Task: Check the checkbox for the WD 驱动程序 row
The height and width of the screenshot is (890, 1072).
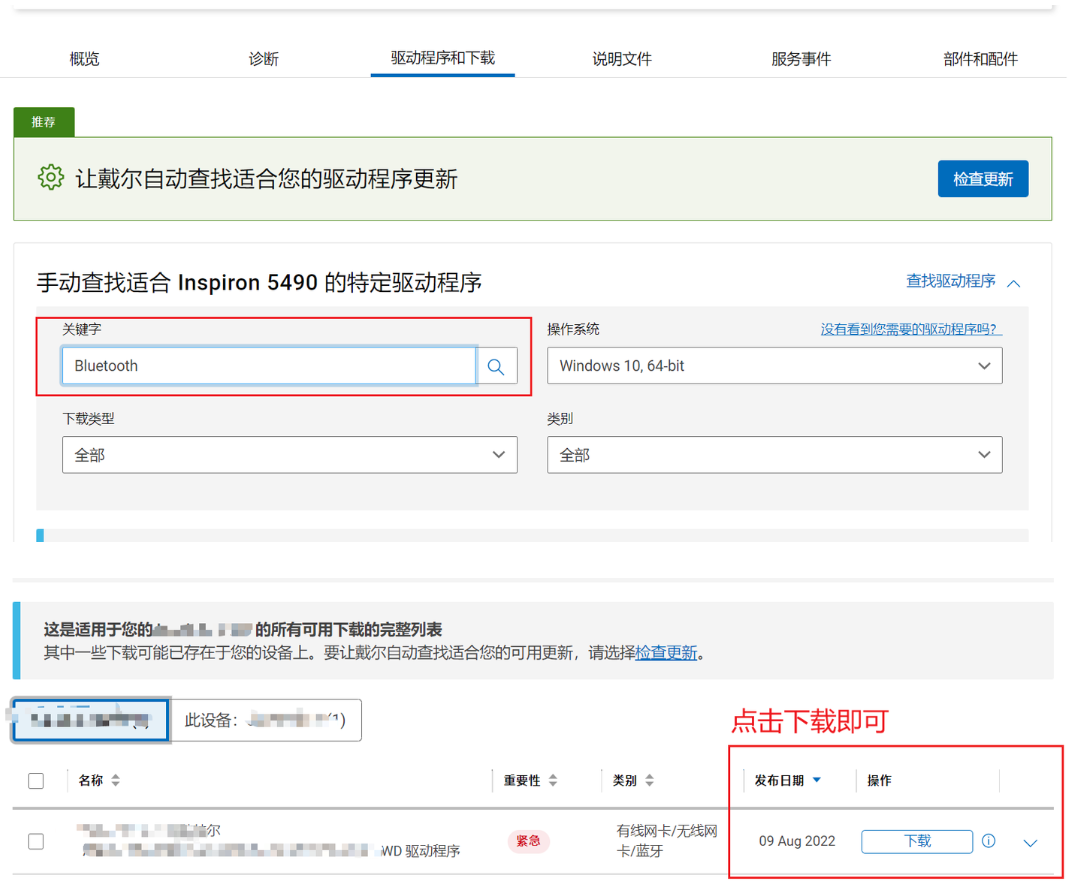Action: pyautogui.click(x=36, y=841)
